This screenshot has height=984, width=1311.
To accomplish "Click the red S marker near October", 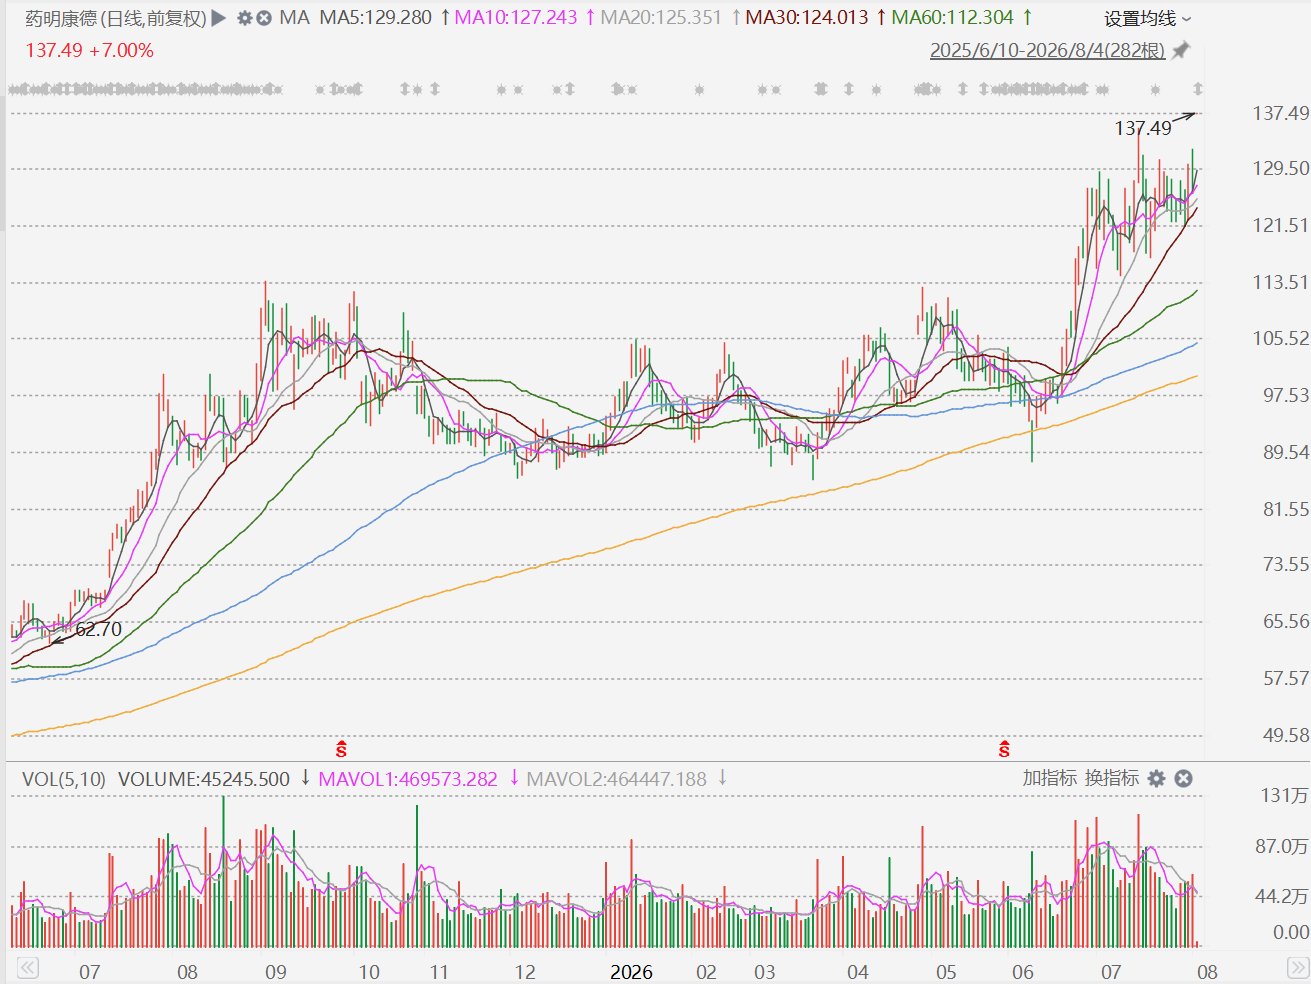I will [x=341, y=749].
